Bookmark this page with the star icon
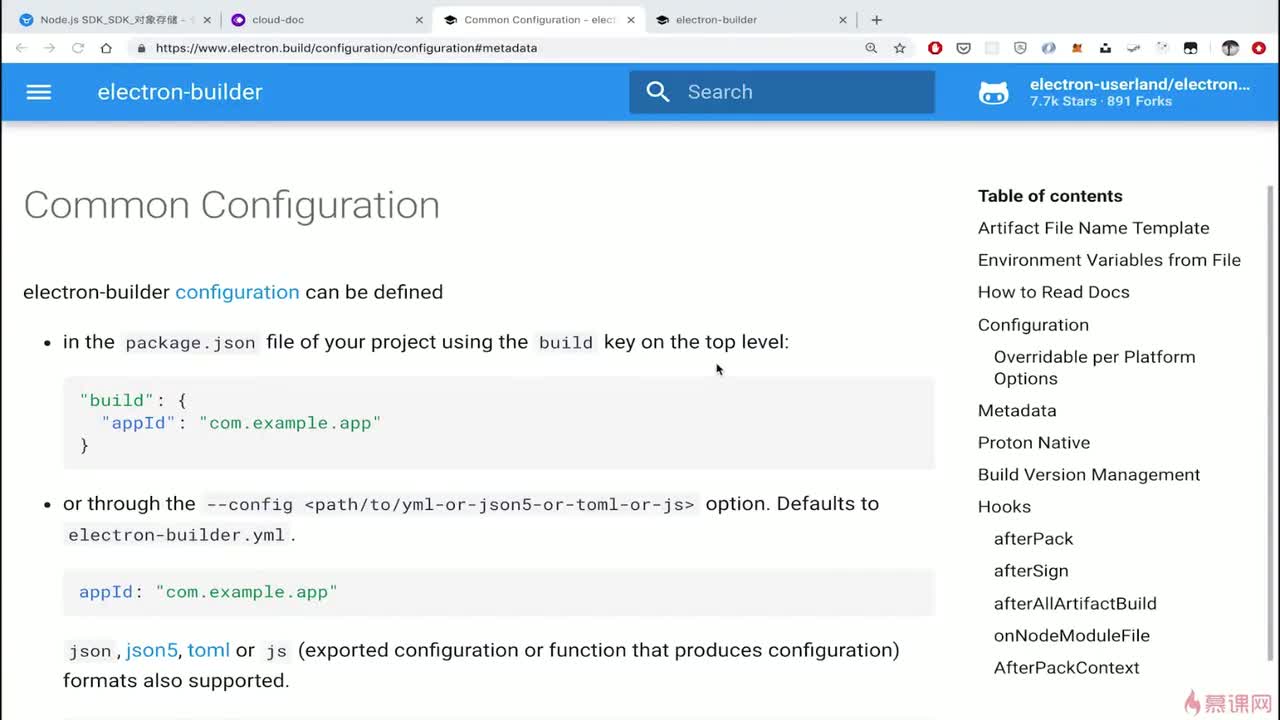1280x720 pixels. [x=899, y=48]
